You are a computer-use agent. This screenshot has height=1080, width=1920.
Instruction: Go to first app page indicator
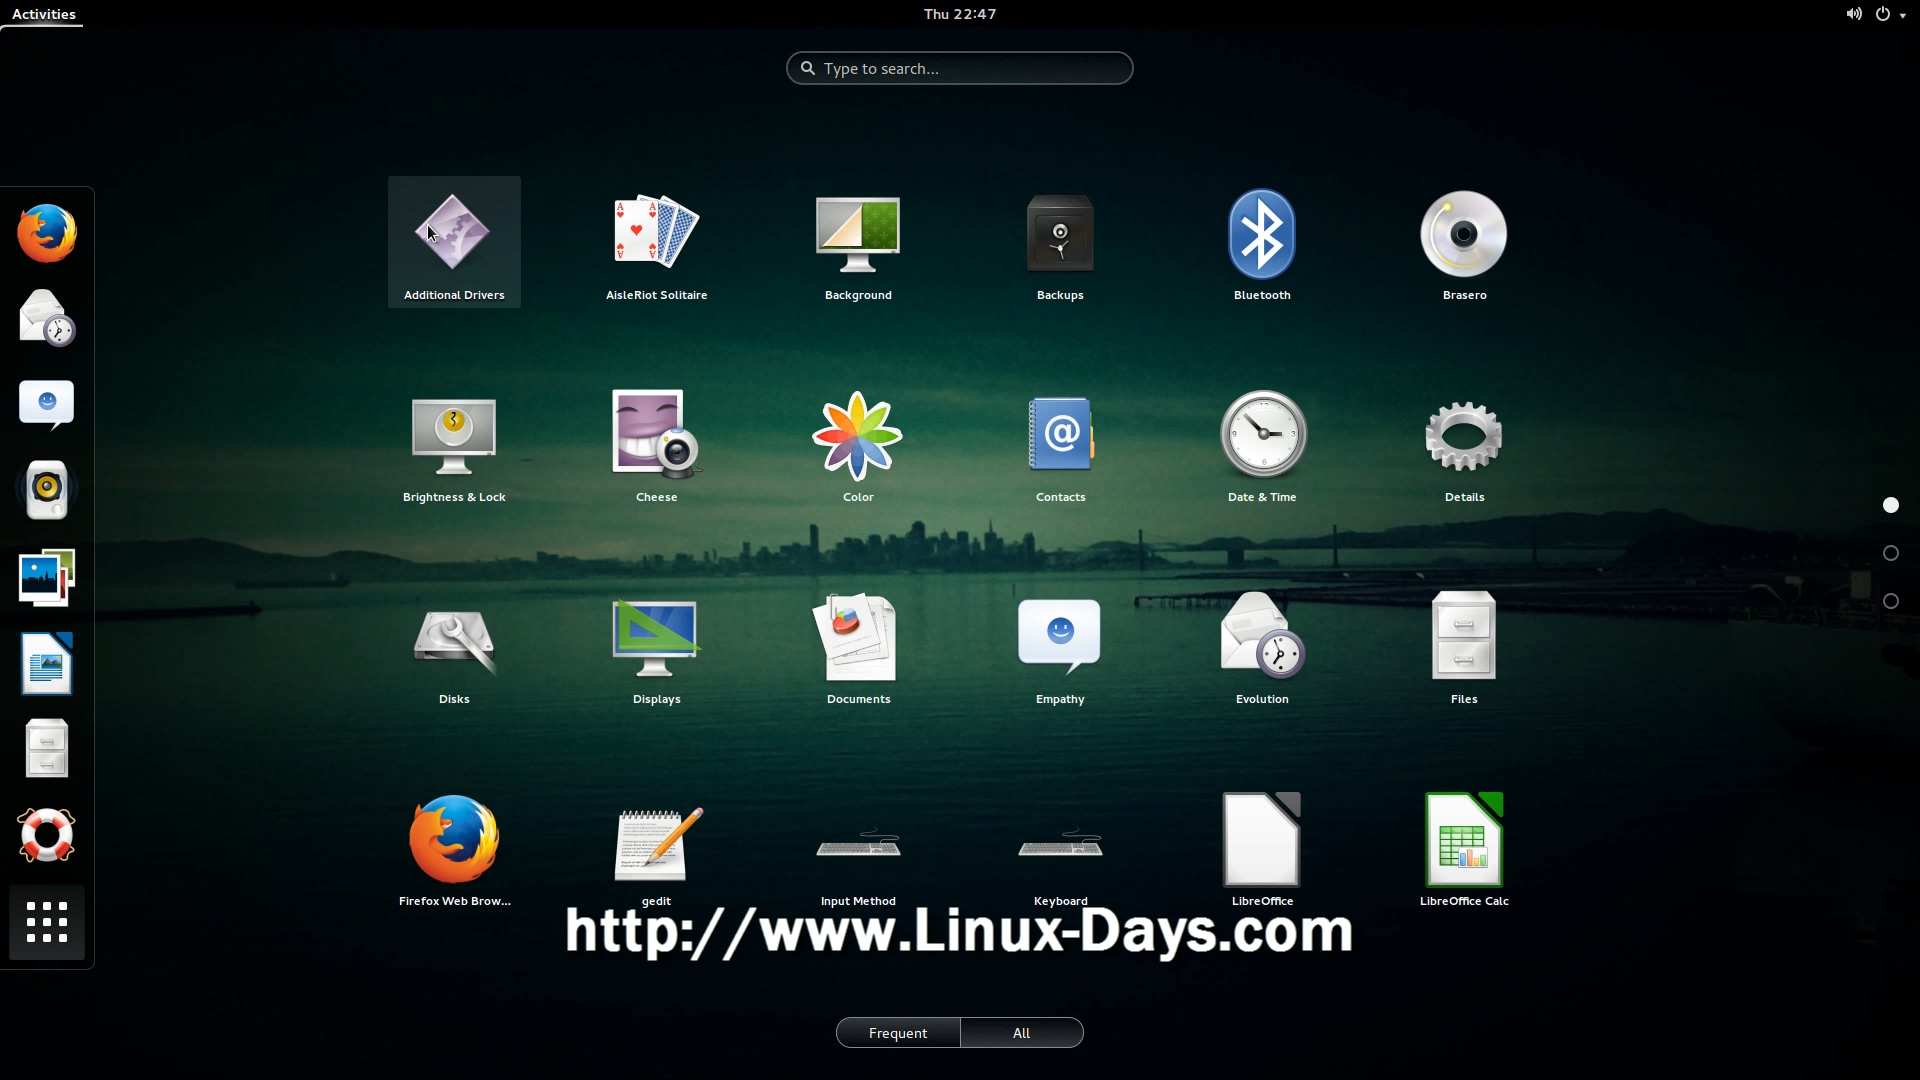pos(1891,505)
